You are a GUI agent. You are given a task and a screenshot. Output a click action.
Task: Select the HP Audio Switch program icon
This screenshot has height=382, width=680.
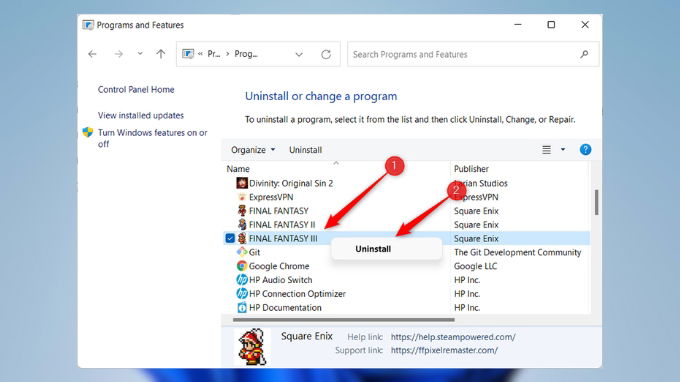point(242,280)
